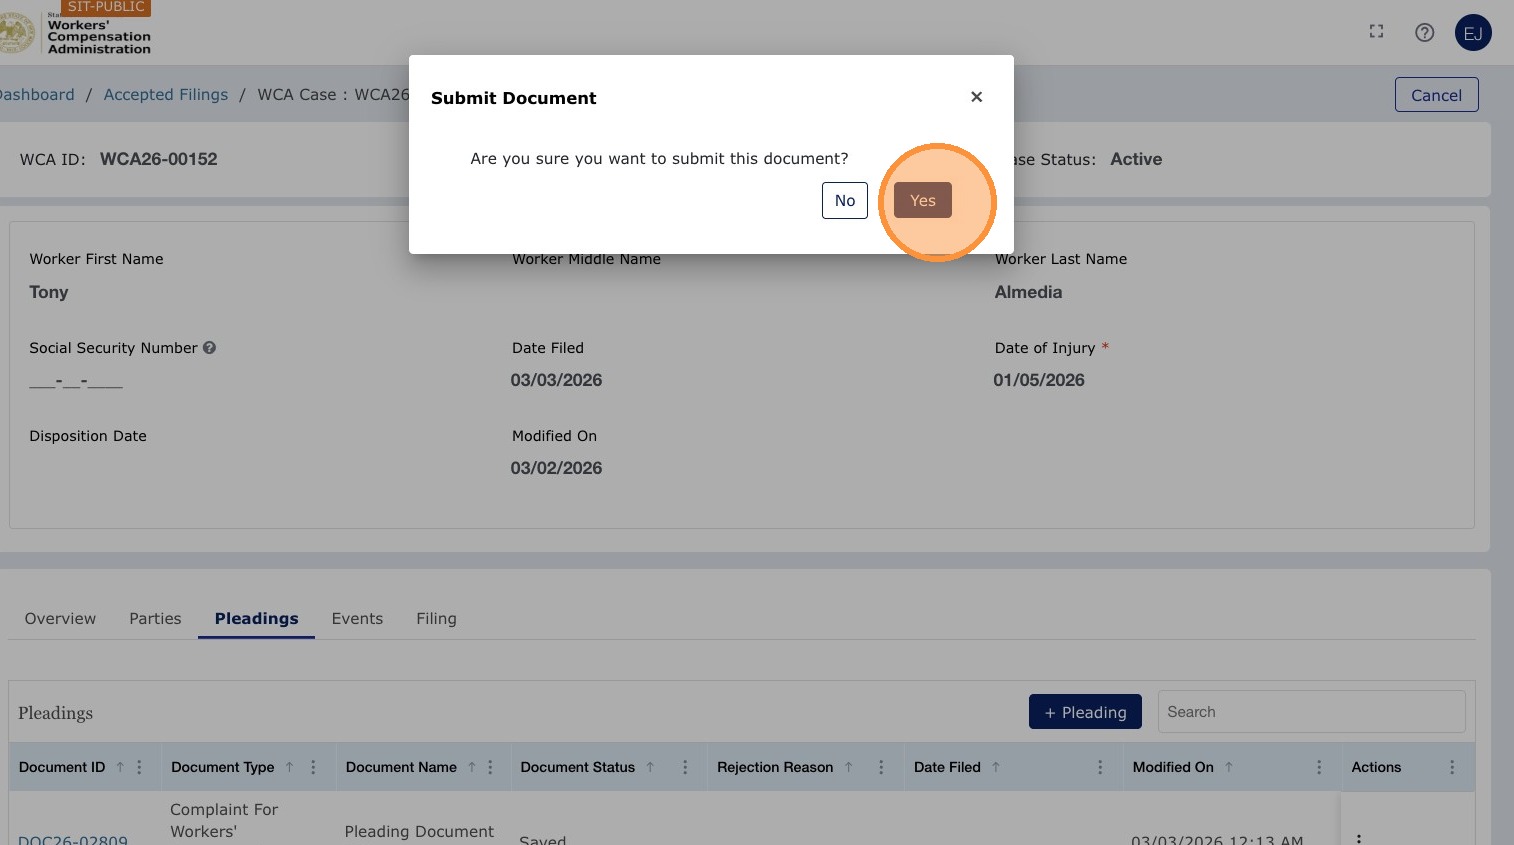Click the Active case status text
The height and width of the screenshot is (845, 1514).
click(x=1136, y=159)
